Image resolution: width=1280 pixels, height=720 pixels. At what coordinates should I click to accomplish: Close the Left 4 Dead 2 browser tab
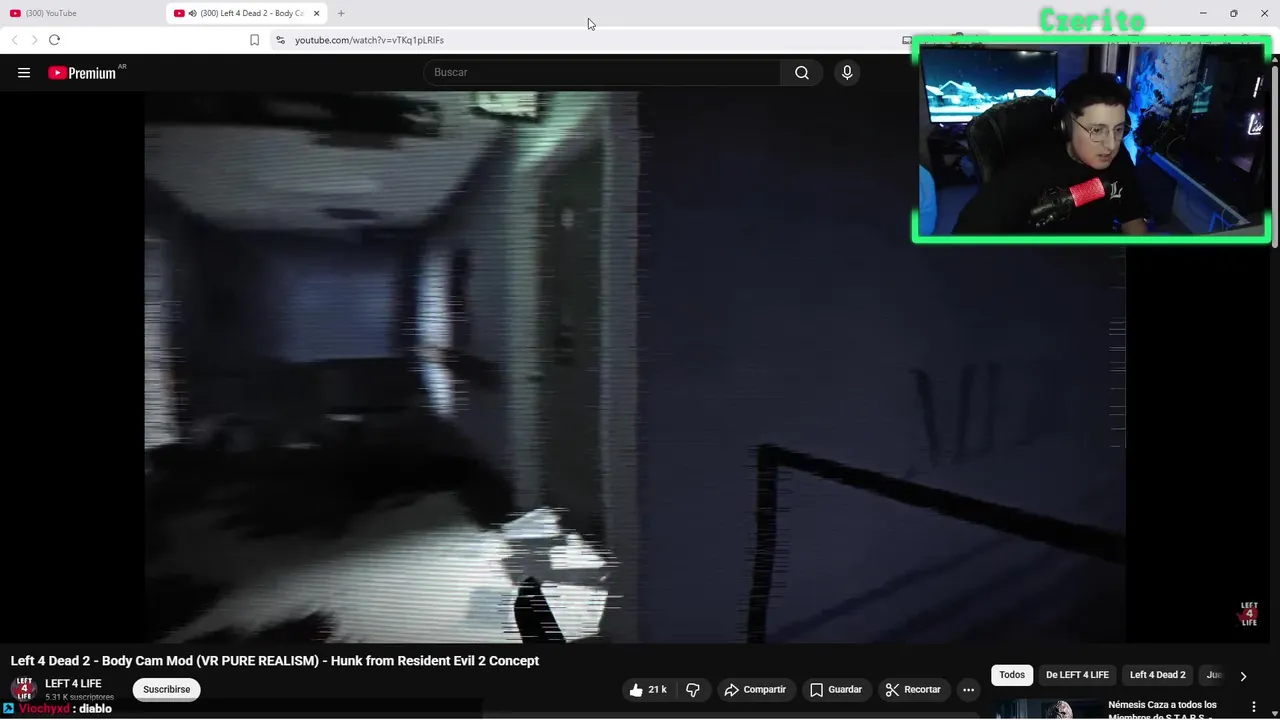(317, 13)
